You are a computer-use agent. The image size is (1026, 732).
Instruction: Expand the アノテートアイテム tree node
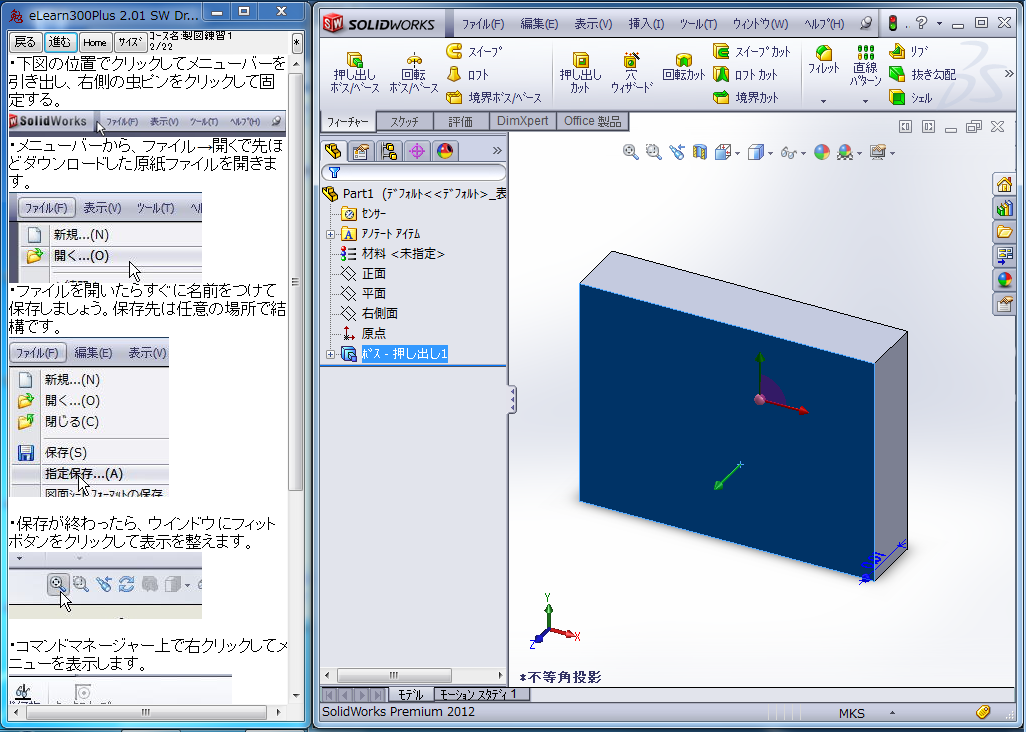[330, 234]
